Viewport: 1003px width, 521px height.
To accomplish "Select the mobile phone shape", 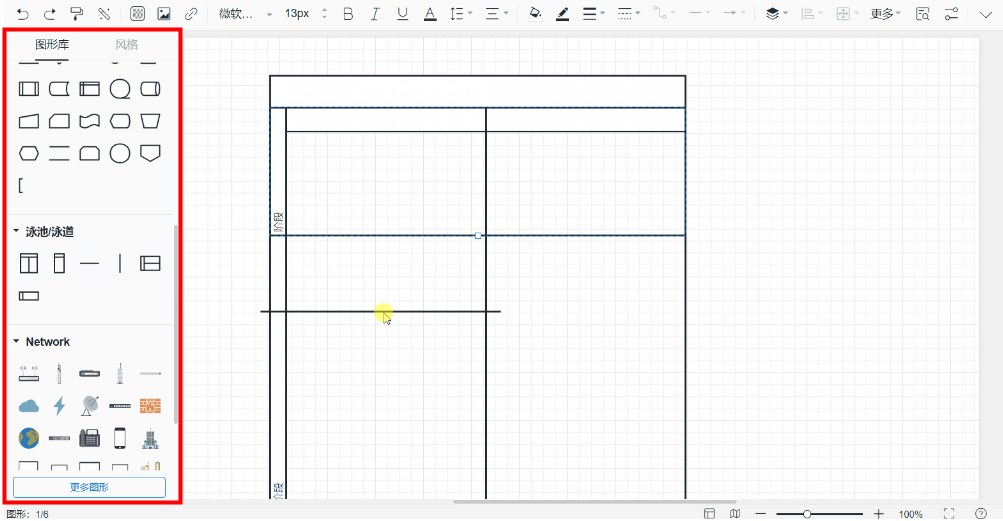I will coord(120,438).
